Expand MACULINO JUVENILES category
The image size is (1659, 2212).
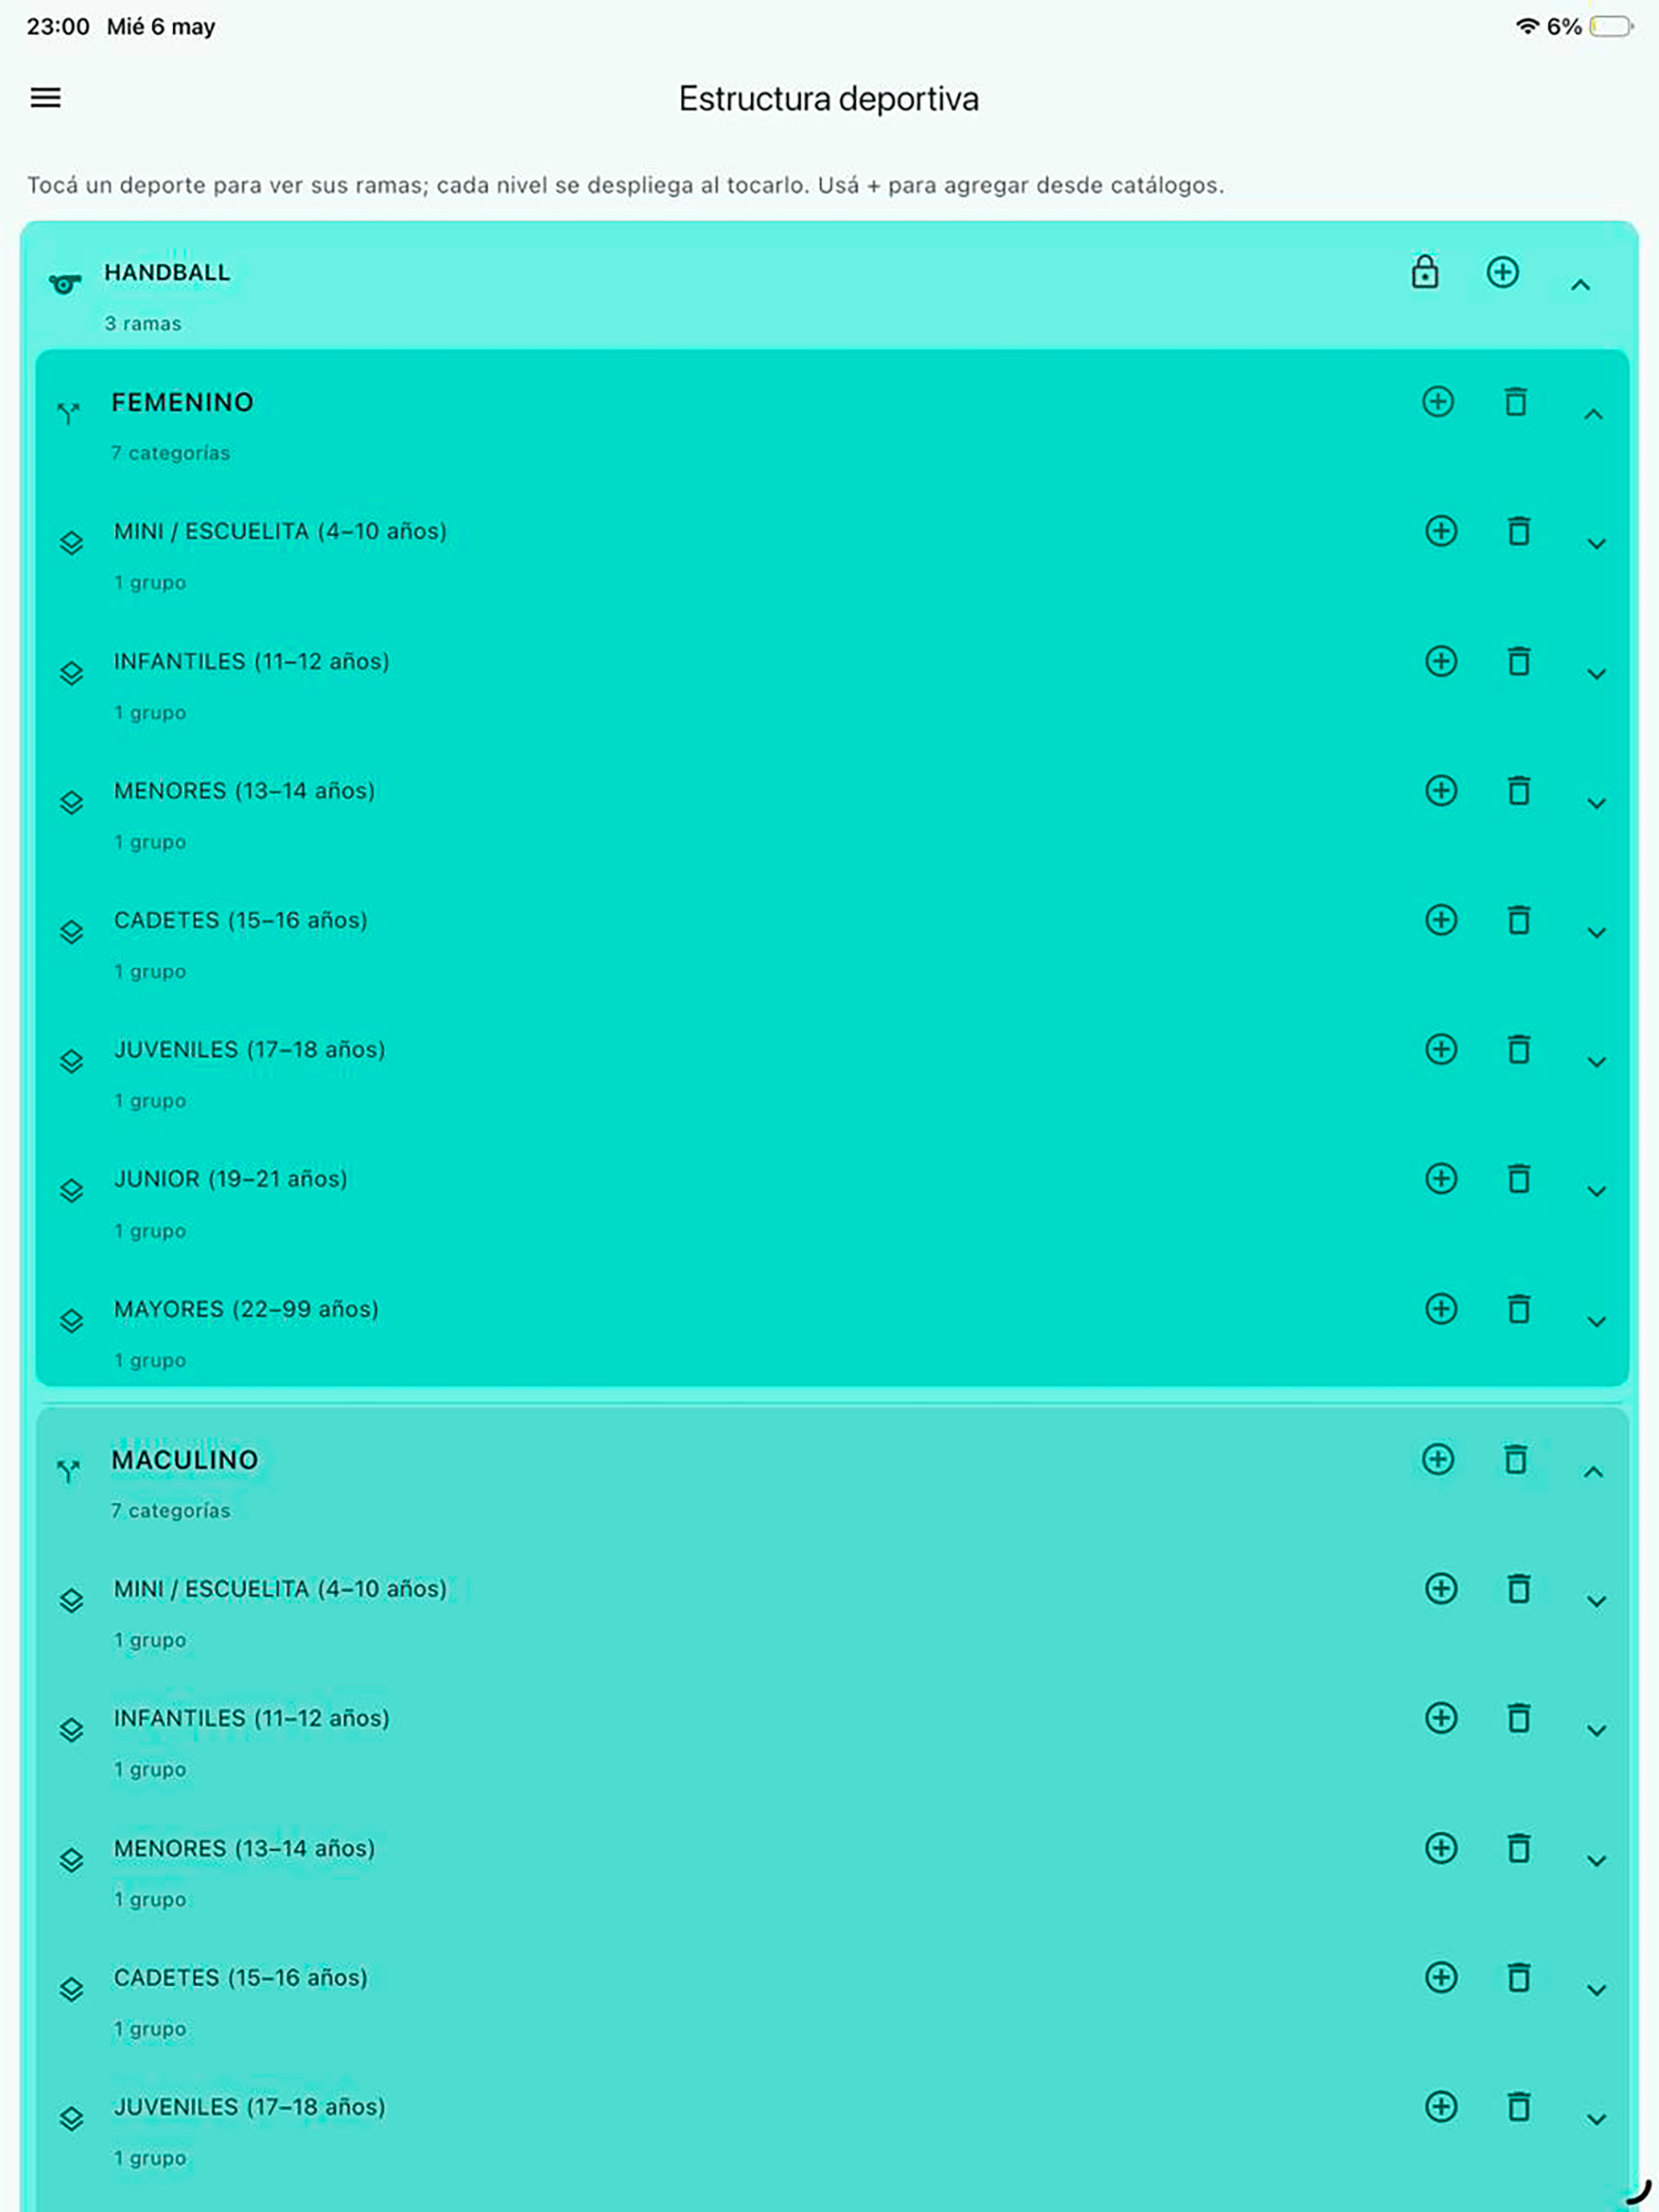coord(1596,2119)
